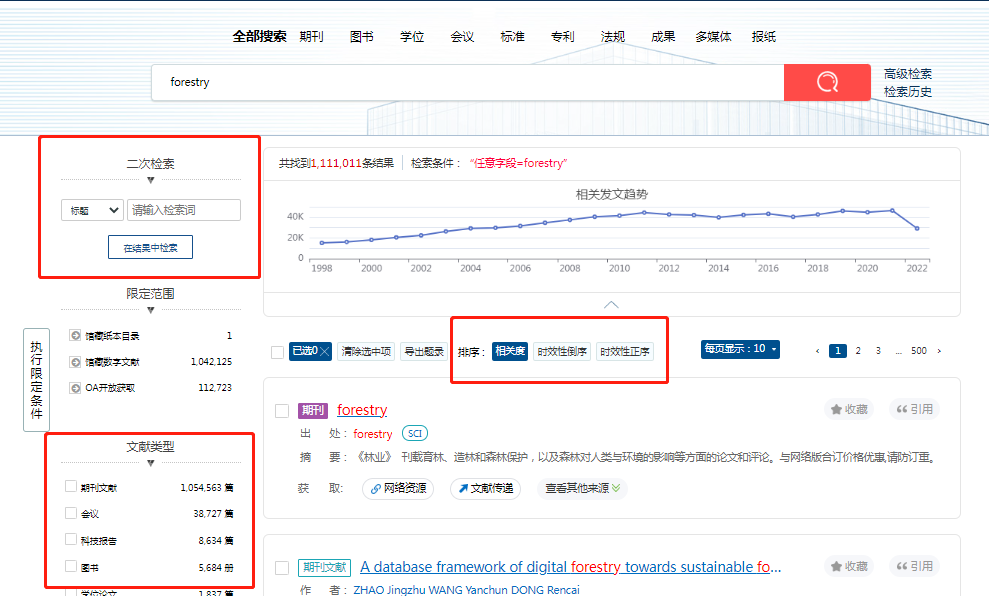Open the 标题 field dropdown in 二次检索
The image size is (989, 596).
click(x=92, y=210)
